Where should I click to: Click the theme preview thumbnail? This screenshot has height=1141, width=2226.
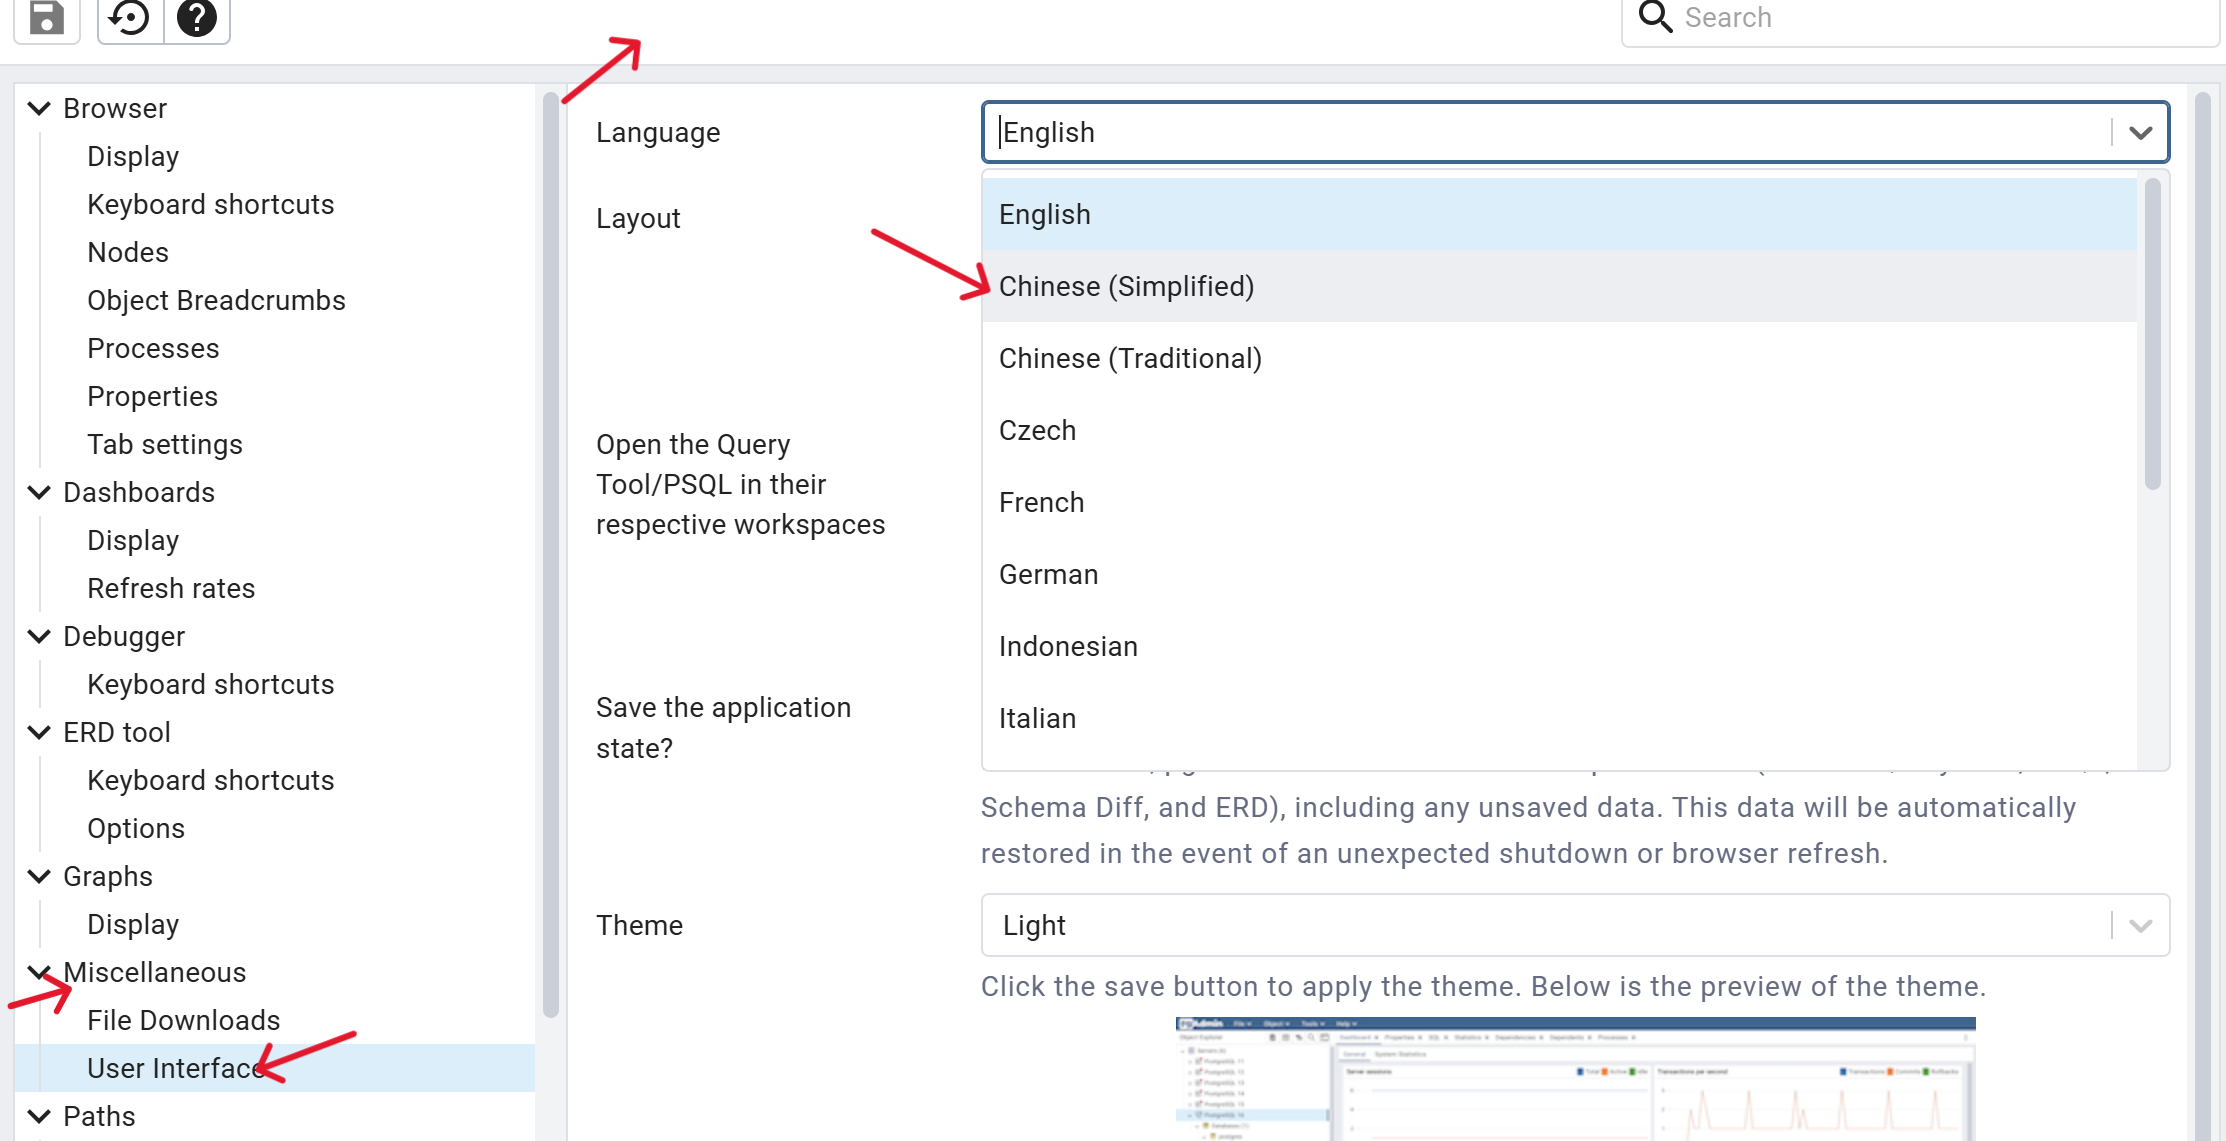pos(1575,1078)
